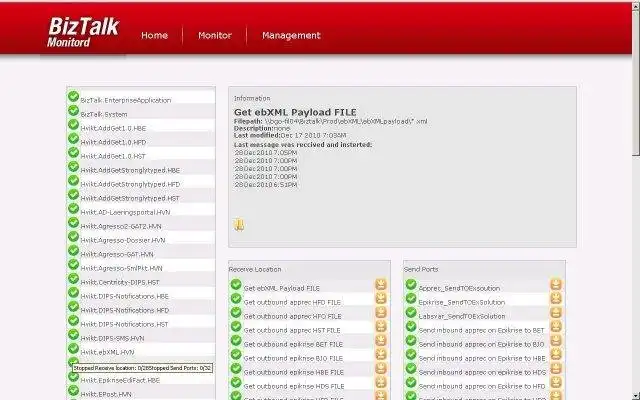Click green status icon for Send inbound apprec to BJO
Screen dimensions: 640x400
411,340
